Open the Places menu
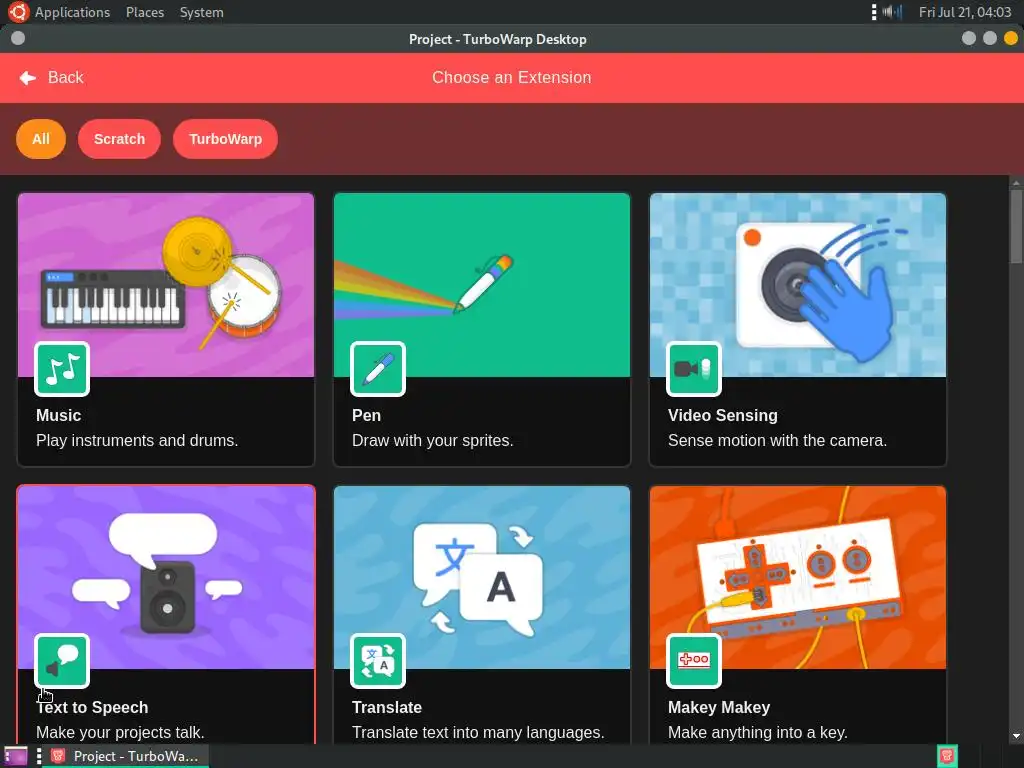This screenshot has width=1024, height=768. (x=145, y=12)
